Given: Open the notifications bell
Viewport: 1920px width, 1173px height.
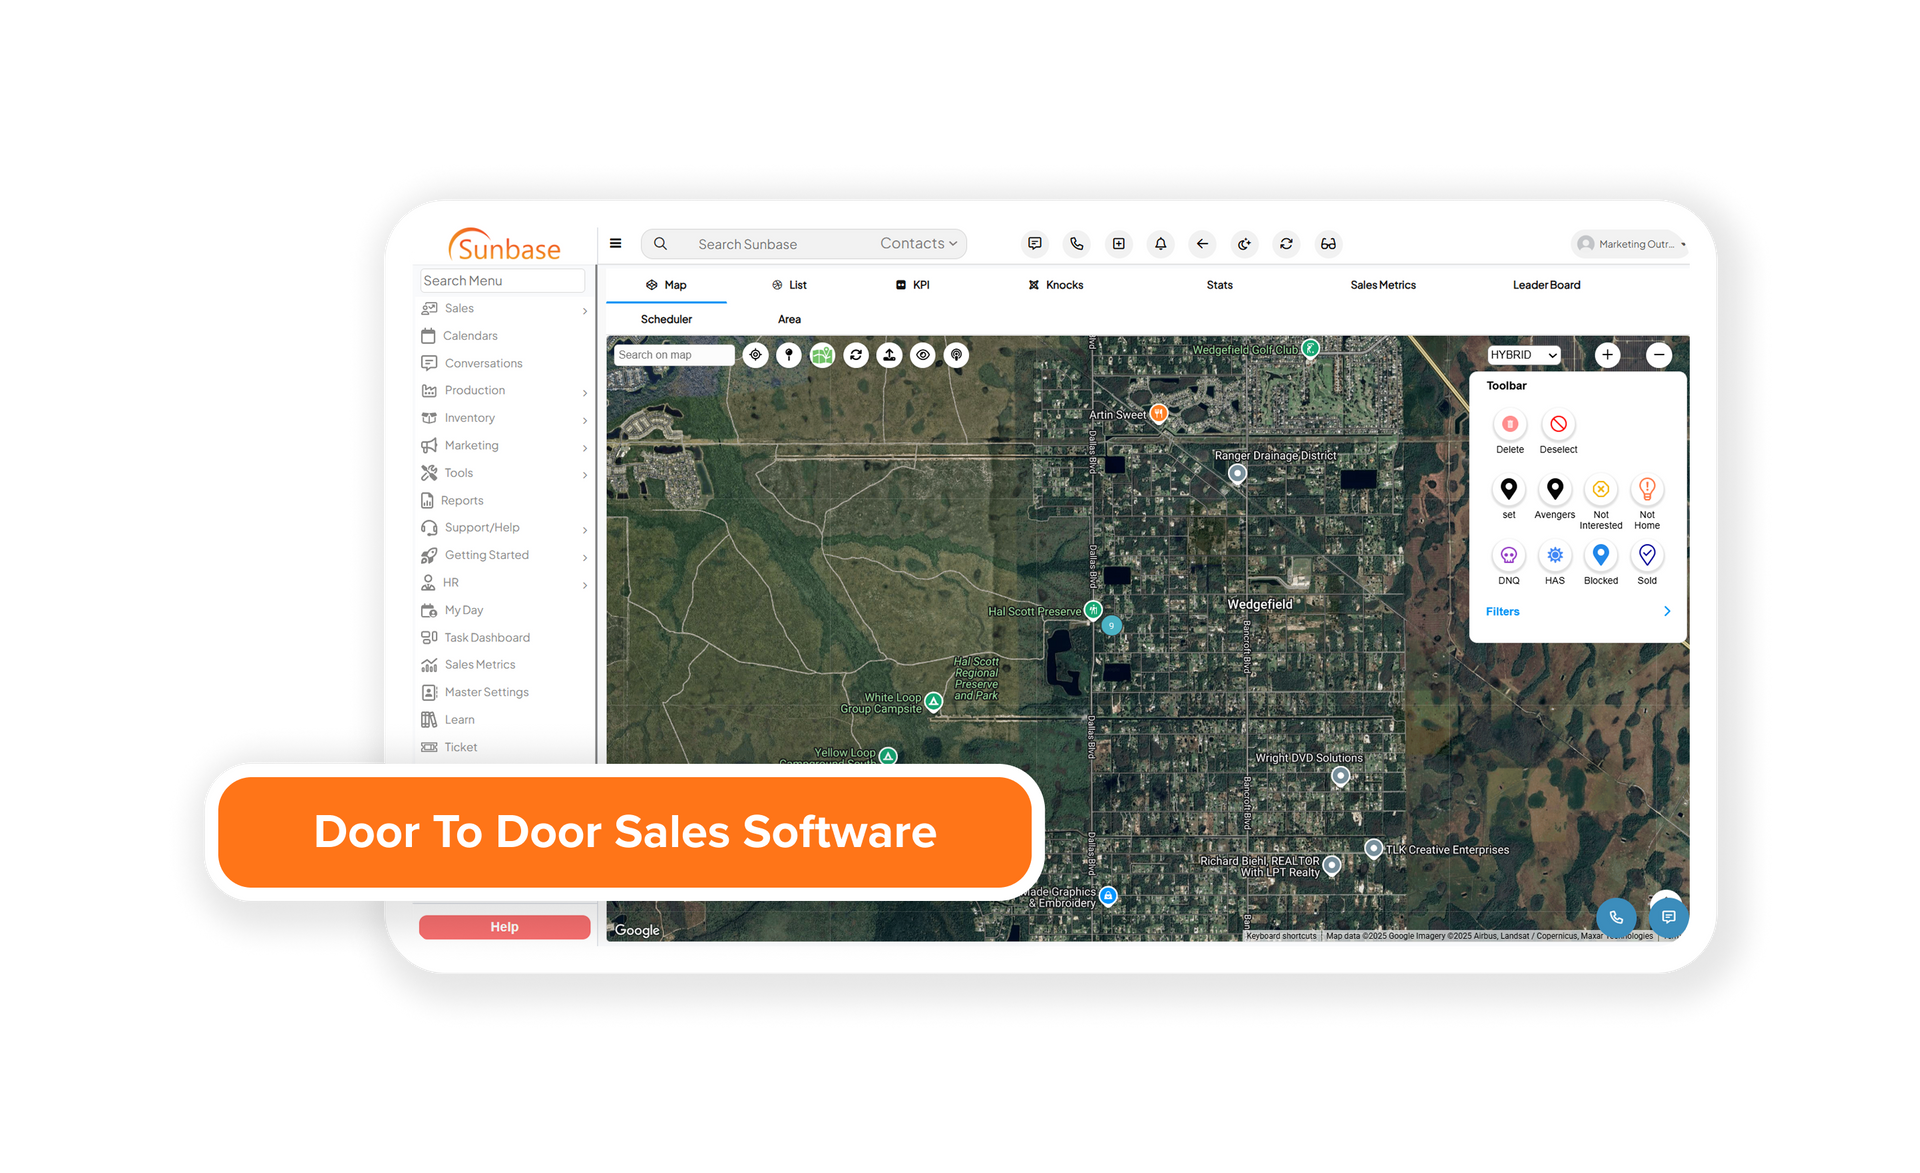Looking at the screenshot, I should 1161,243.
